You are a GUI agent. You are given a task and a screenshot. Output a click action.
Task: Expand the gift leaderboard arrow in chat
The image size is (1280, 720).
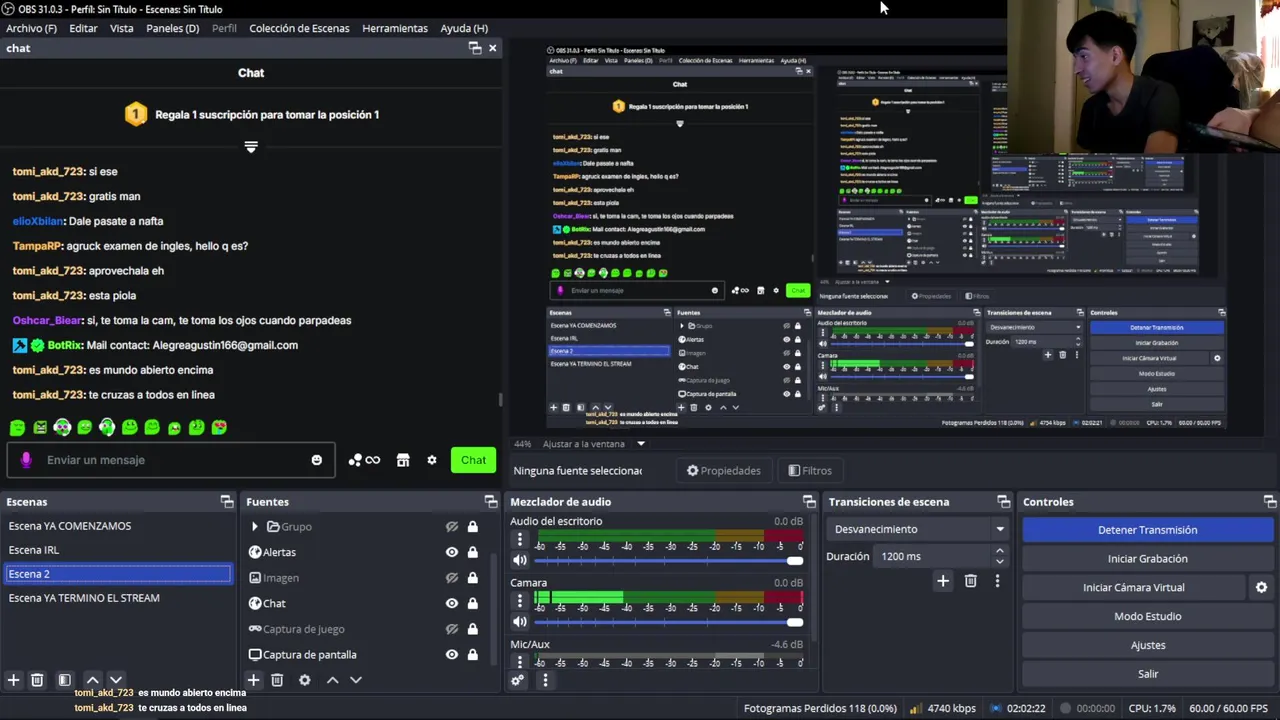pyautogui.click(x=251, y=147)
